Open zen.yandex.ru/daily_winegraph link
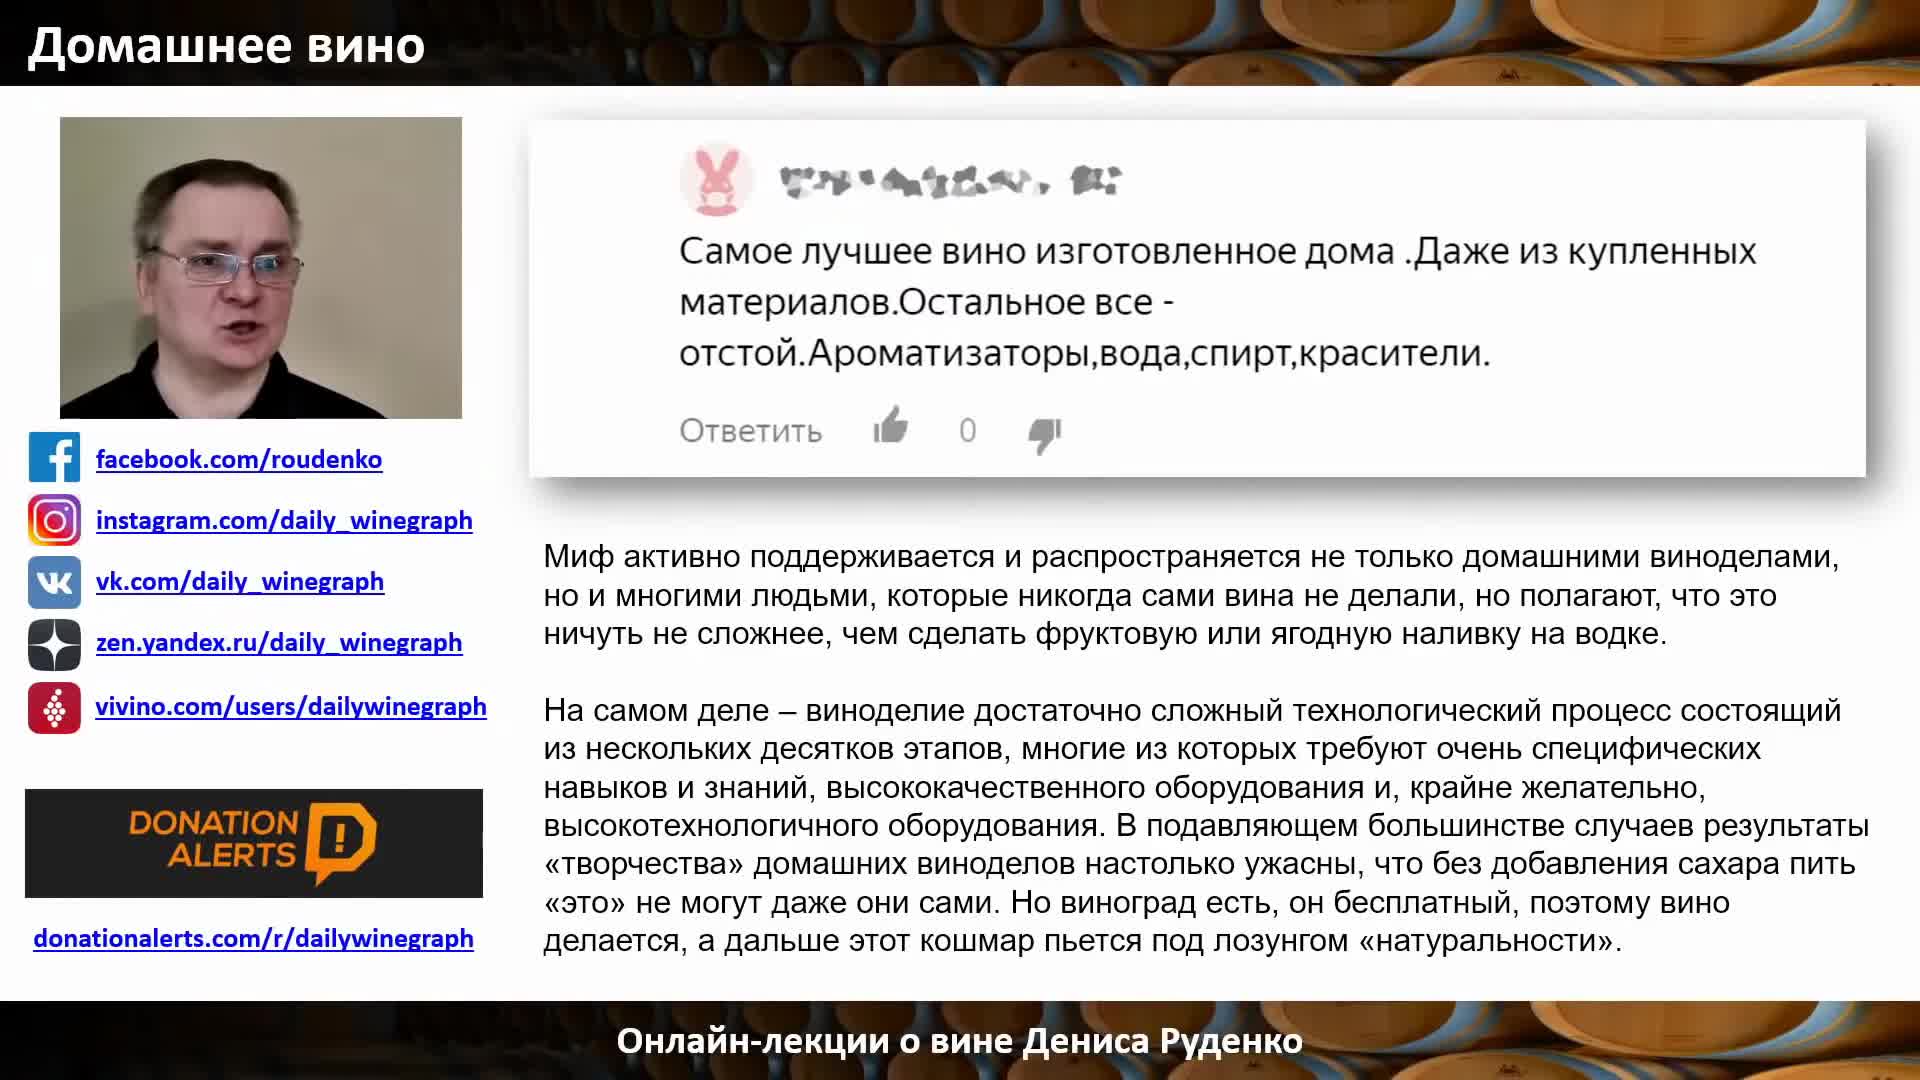Screen dimensions: 1920x1080 279,642
